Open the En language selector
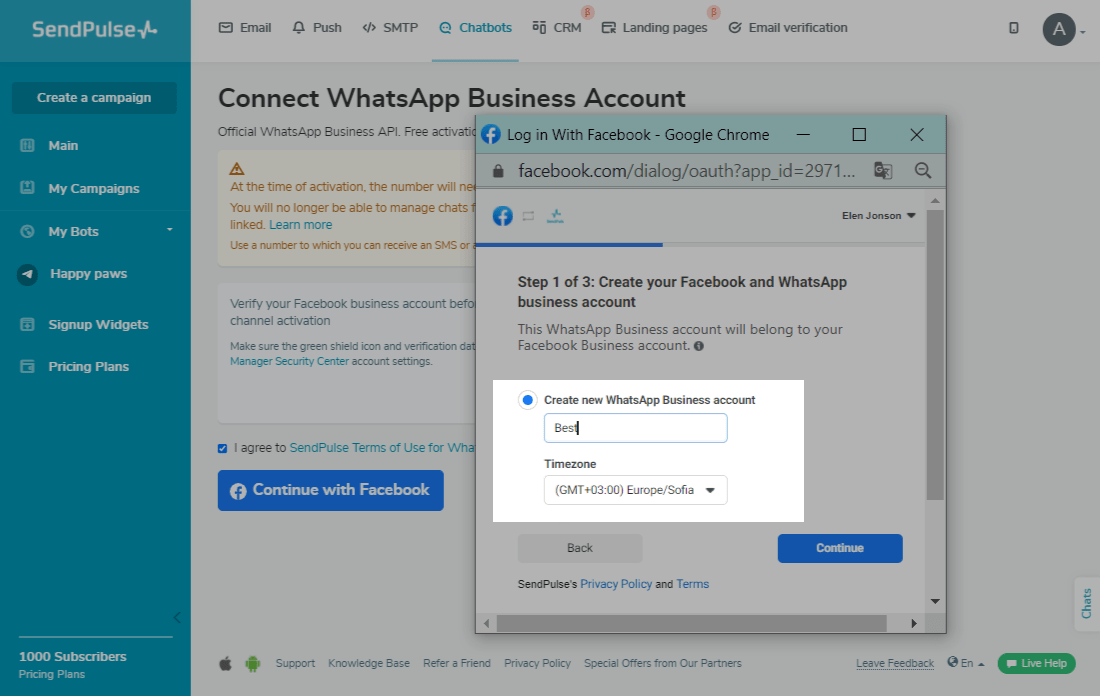This screenshot has width=1100, height=696. coord(966,663)
